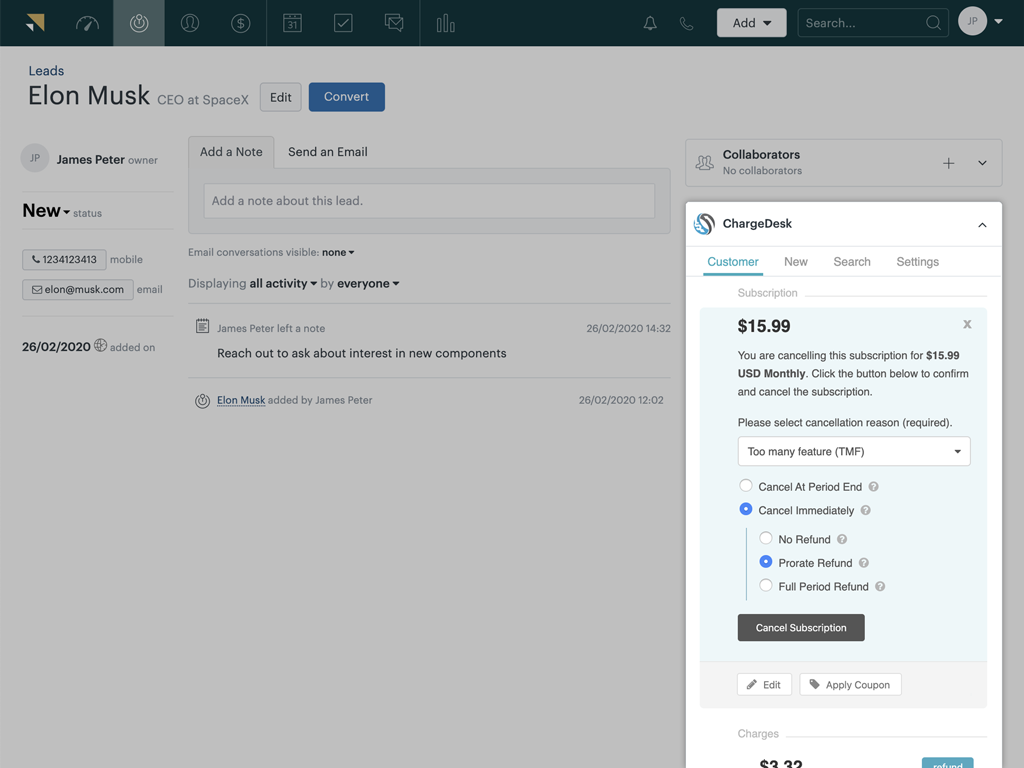The width and height of the screenshot is (1024, 768).
Task: Open the phone dialer icon
Action: coord(686,24)
